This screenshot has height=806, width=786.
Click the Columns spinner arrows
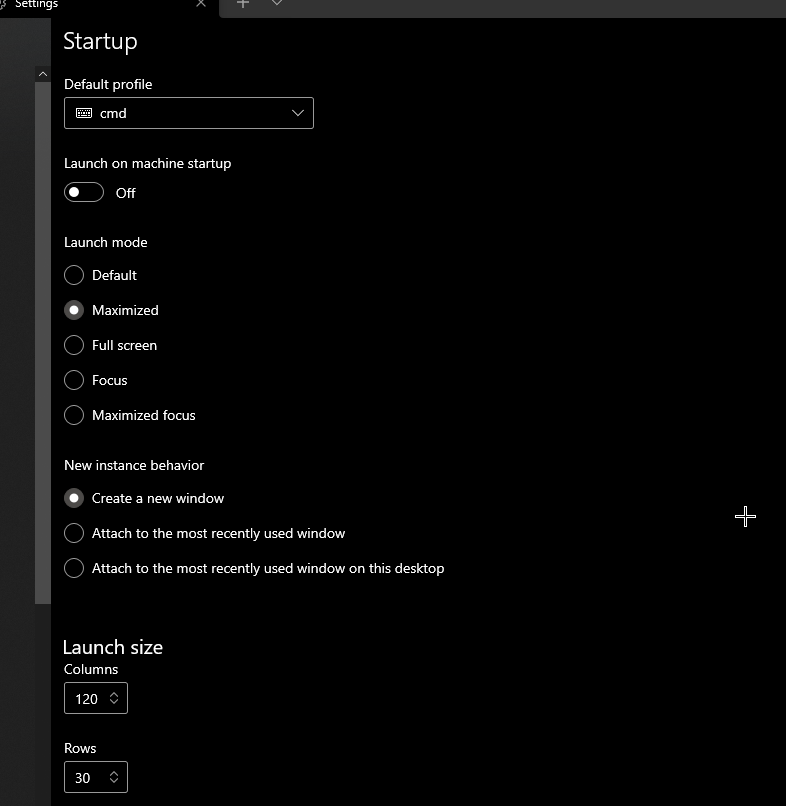point(114,698)
